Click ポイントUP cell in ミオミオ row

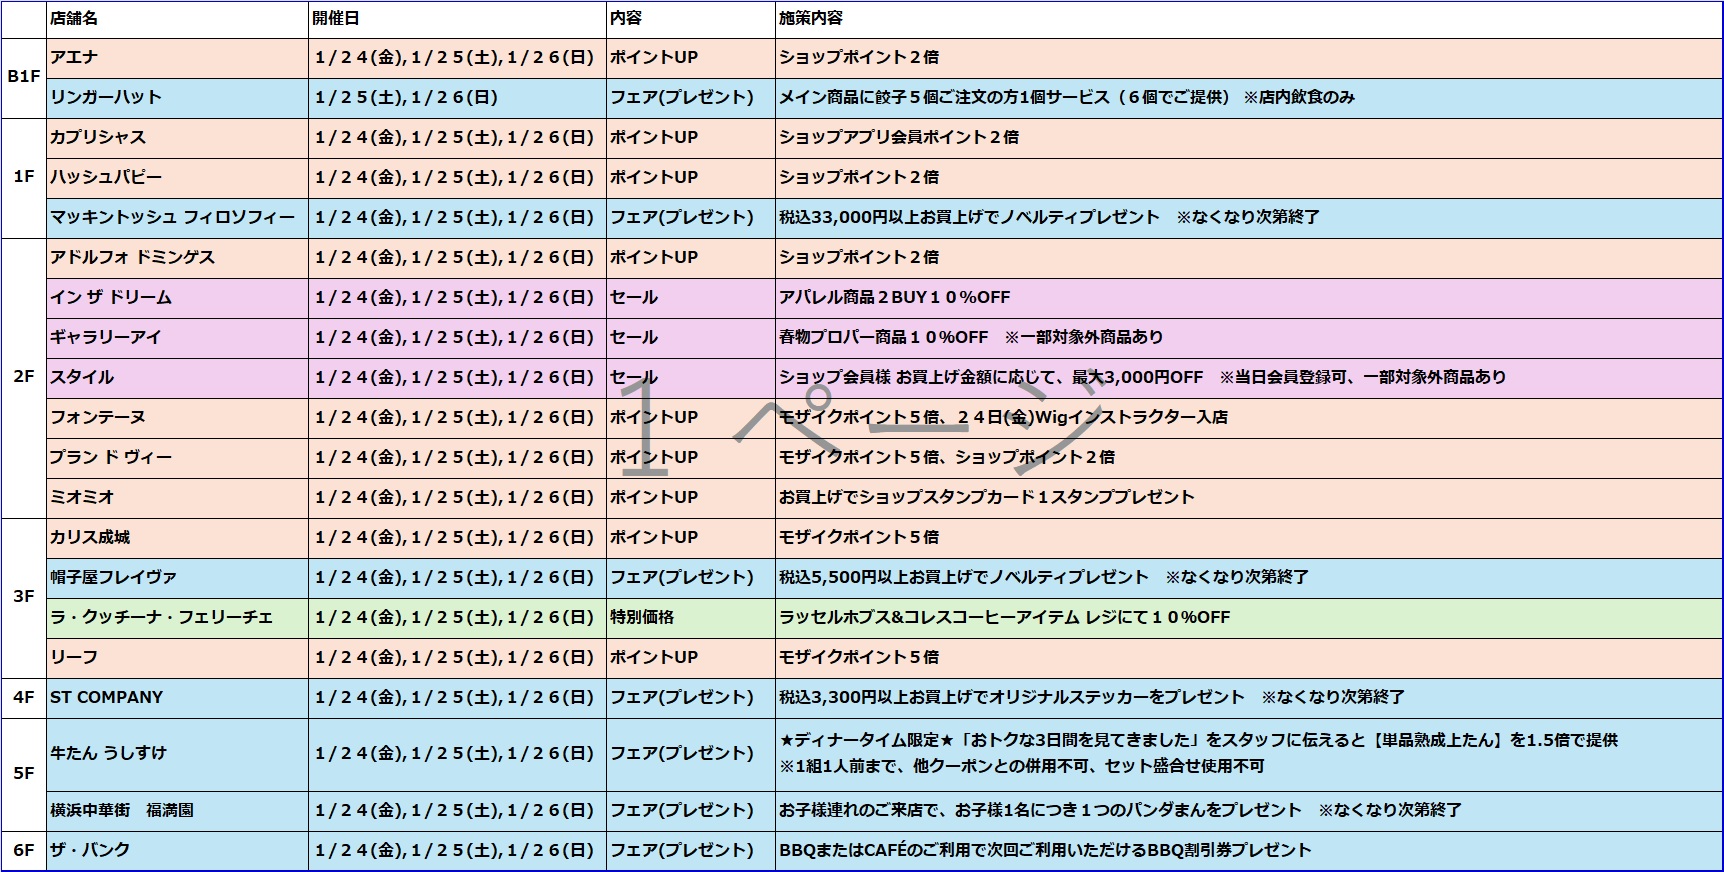690,498
